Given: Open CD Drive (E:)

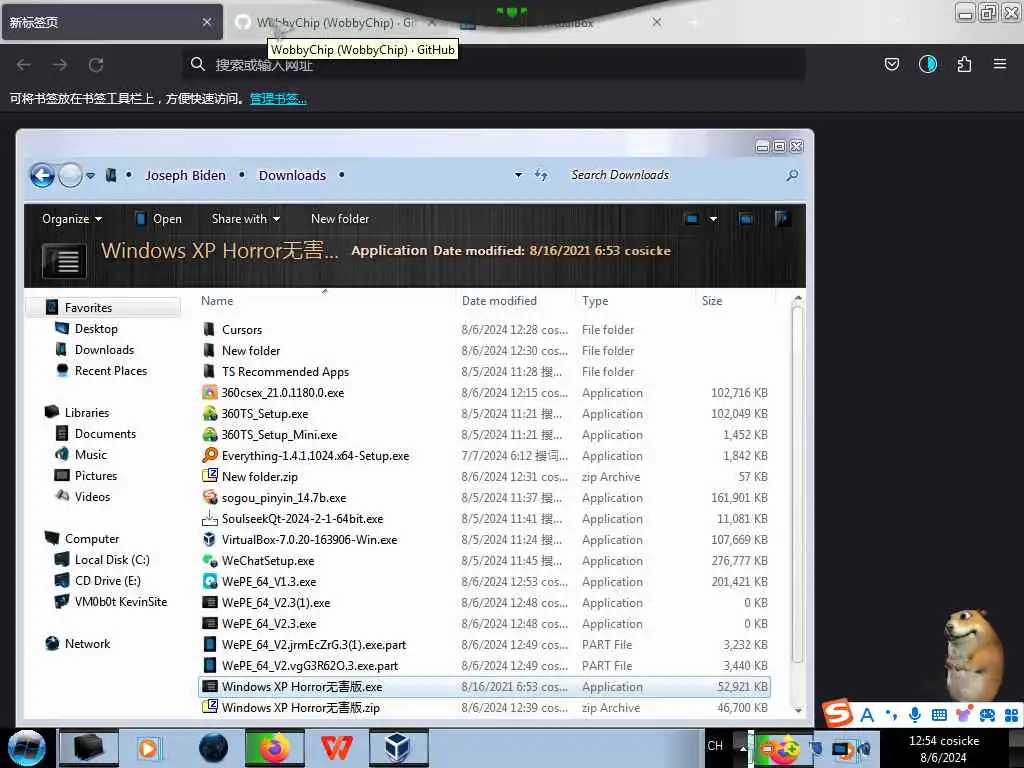Looking at the screenshot, I should 107,581.
